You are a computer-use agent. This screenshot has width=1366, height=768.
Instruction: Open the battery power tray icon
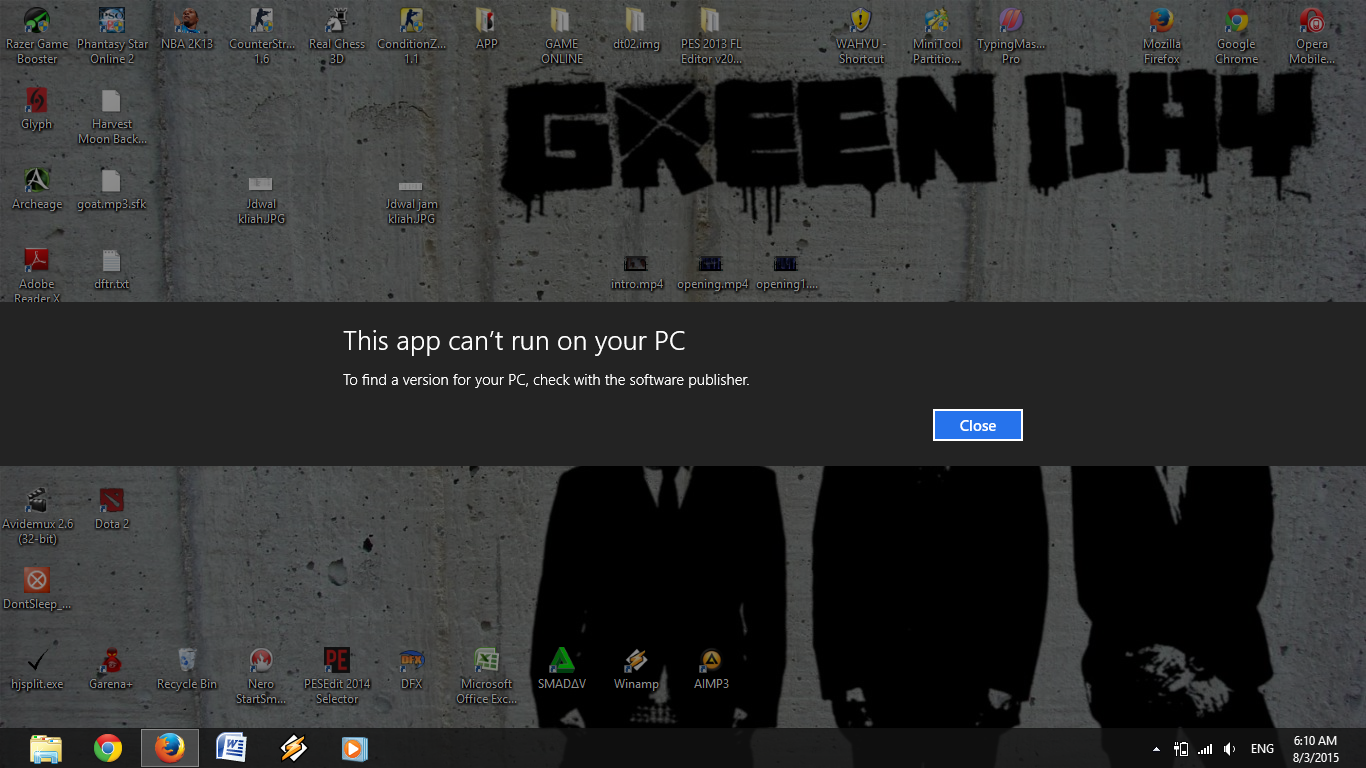1181,749
